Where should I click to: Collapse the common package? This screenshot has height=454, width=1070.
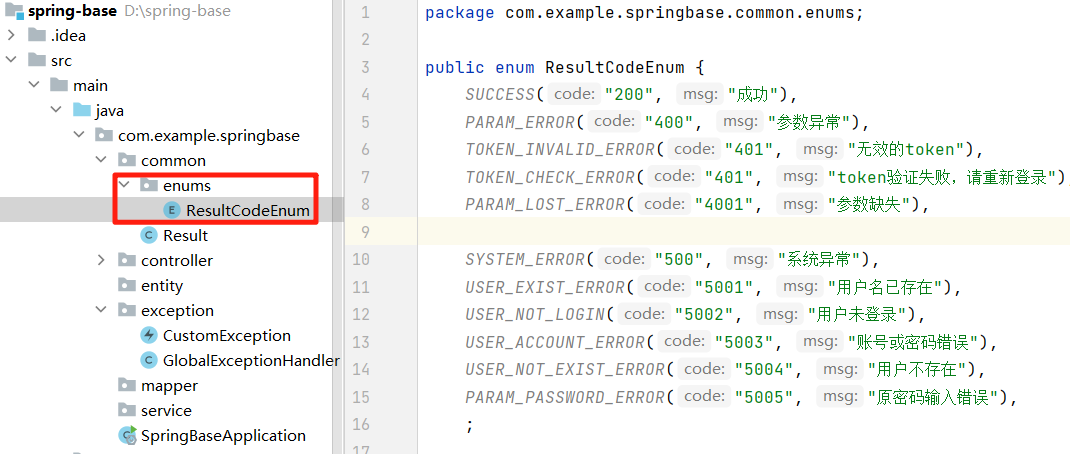coord(102,160)
